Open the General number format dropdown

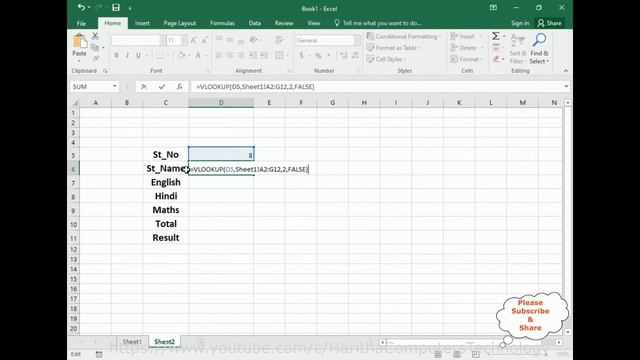click(x=357, y=40)
